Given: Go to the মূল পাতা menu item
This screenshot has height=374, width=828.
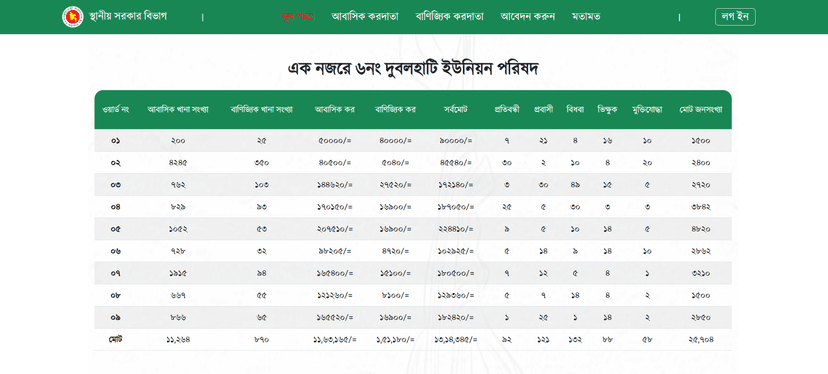Looking at the screenshot, I should [298, 16].
